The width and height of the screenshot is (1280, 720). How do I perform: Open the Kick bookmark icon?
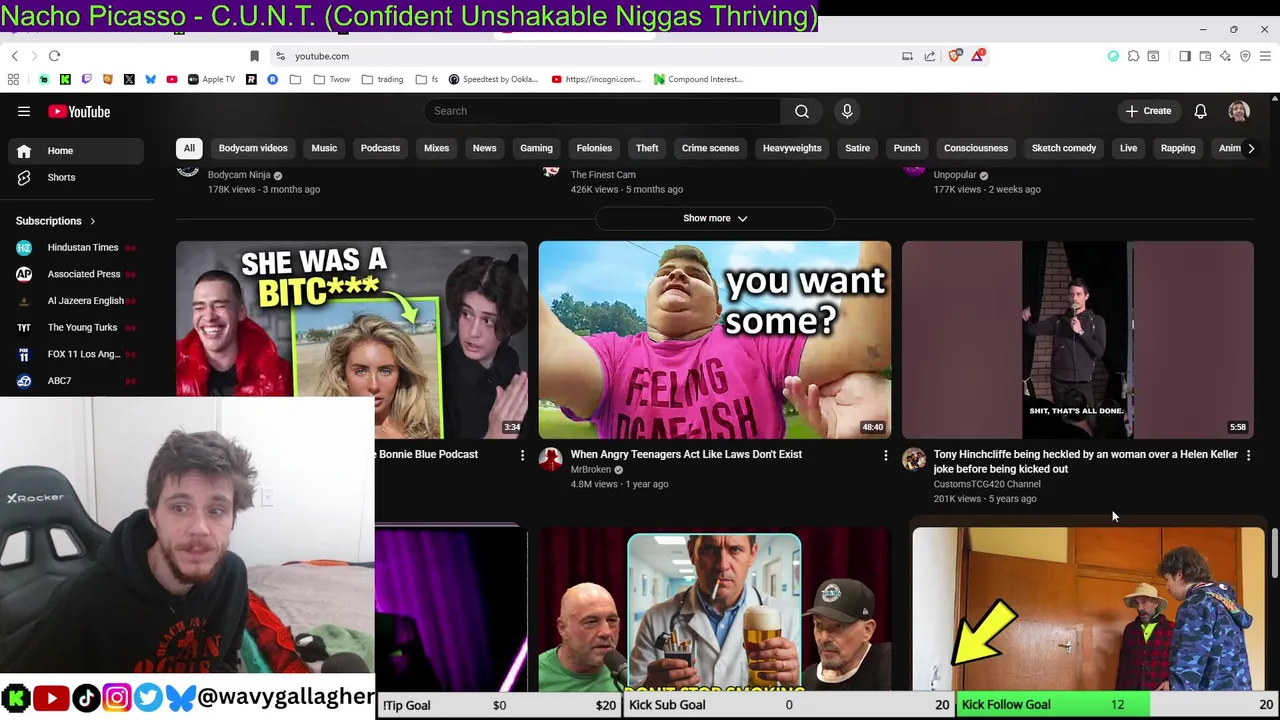(x=65, y=79)
